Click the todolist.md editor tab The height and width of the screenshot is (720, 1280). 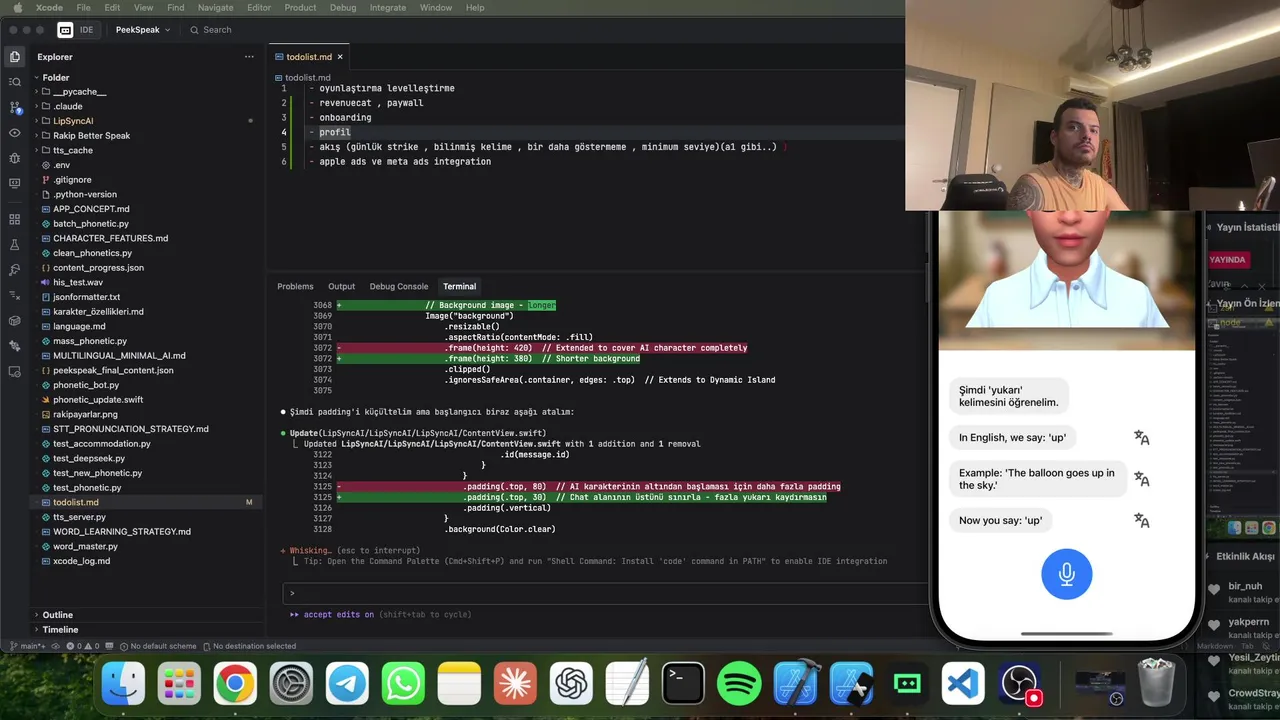309,57
